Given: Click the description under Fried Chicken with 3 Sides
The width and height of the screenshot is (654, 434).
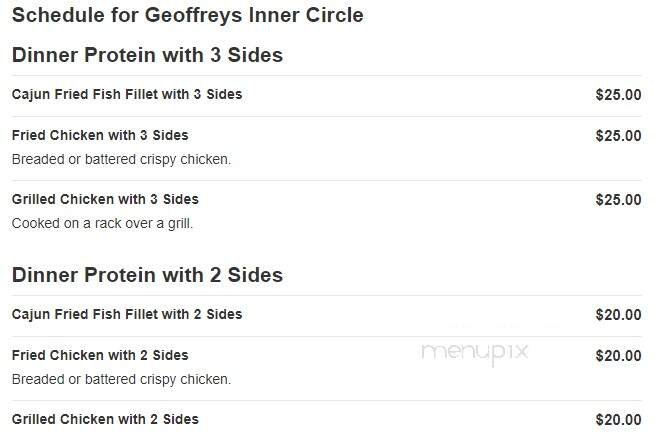Looking at the screenshot, I should 121,159.
